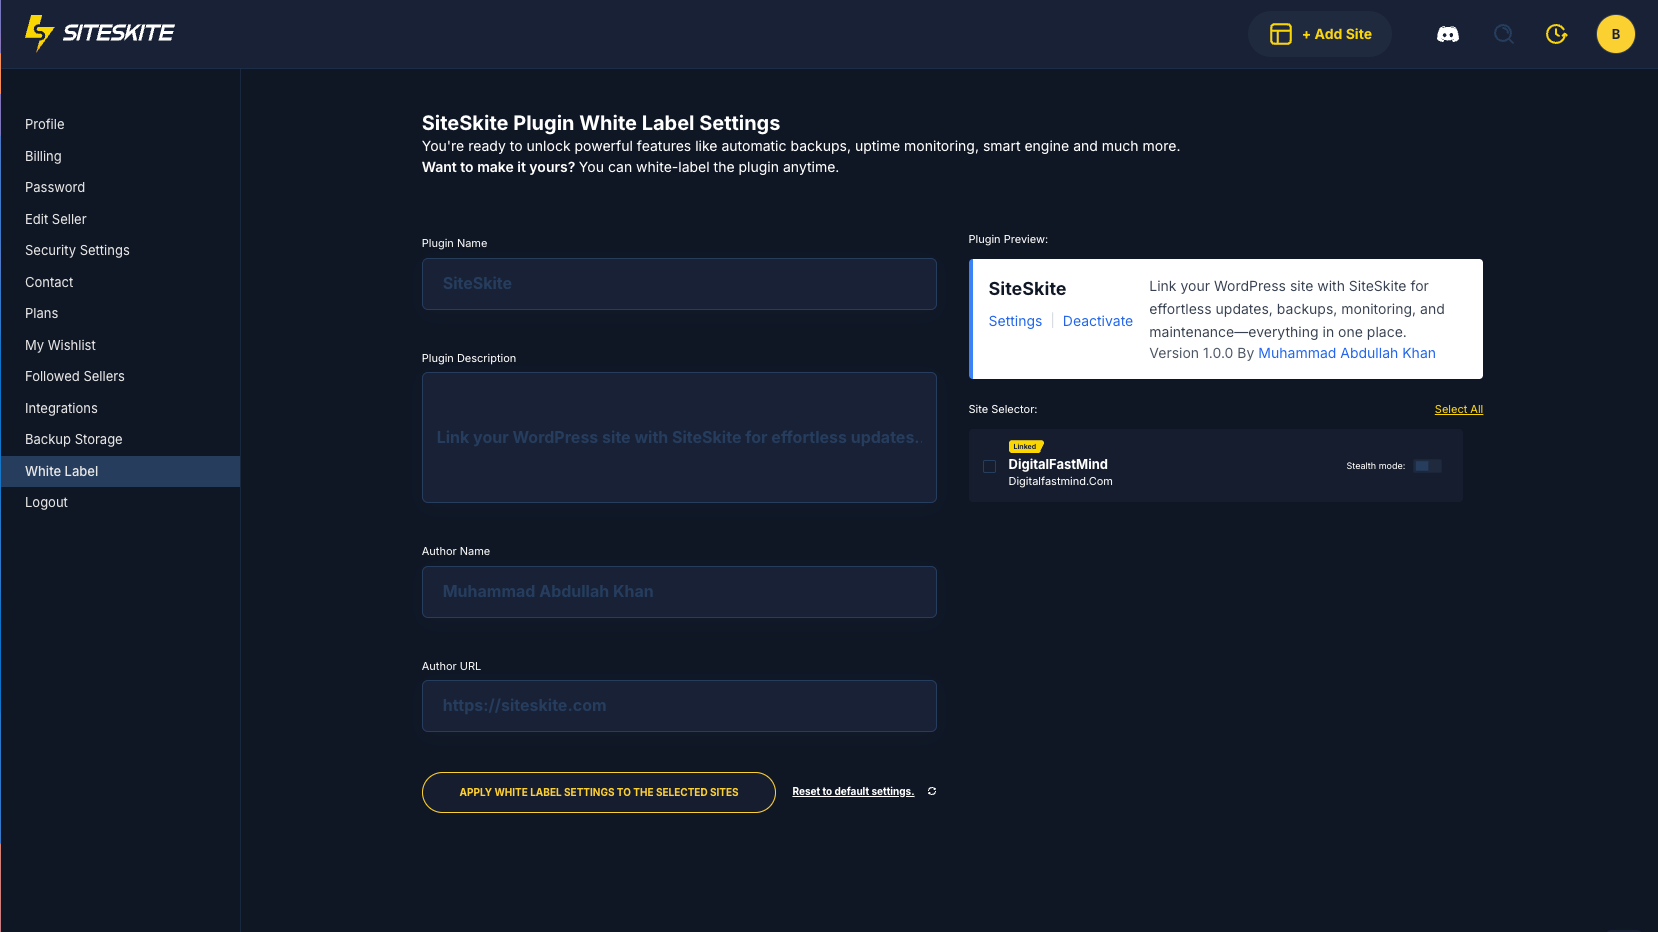Toggle Stealth mode for DigitalFastMind
The height and width of the screenshot is (932, 1658).
pyautogui.click(x=1427, y=466)
